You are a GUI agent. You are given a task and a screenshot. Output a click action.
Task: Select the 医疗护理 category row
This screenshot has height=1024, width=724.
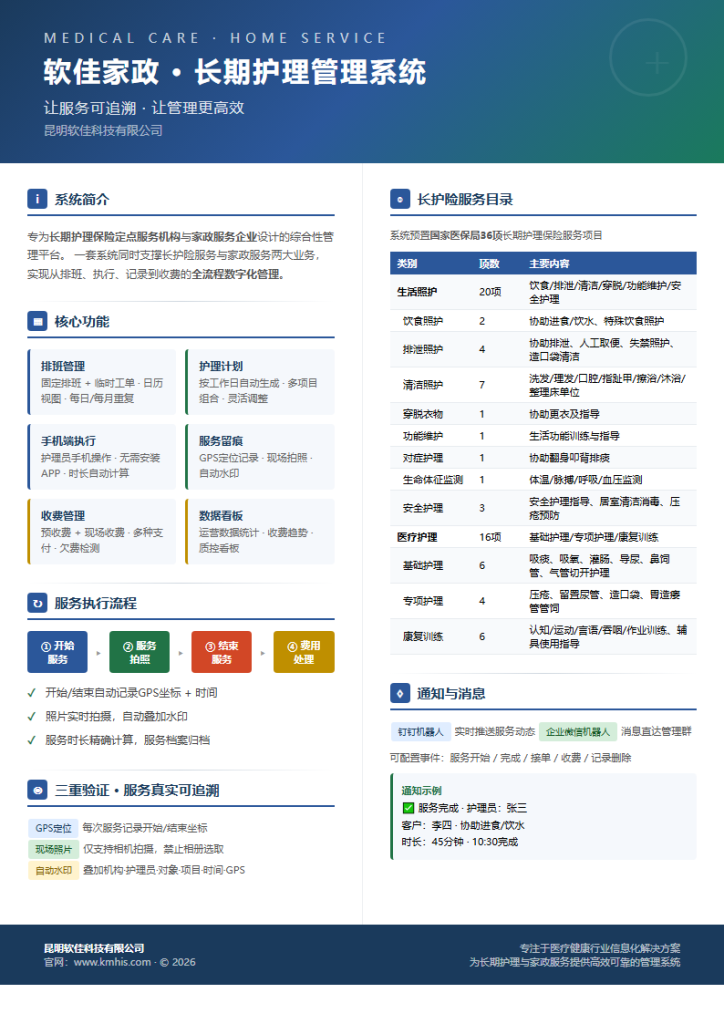pyautogui.click(x=543, y=537)
